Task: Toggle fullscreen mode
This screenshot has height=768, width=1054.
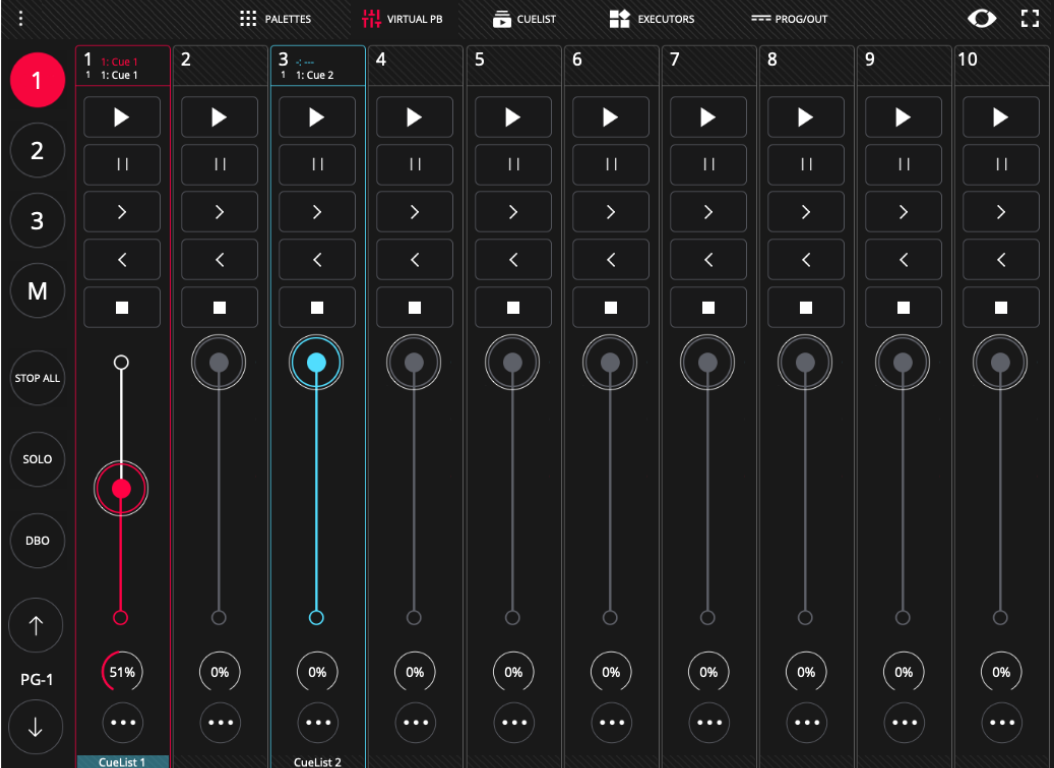Action: (x=1030, y=18)
